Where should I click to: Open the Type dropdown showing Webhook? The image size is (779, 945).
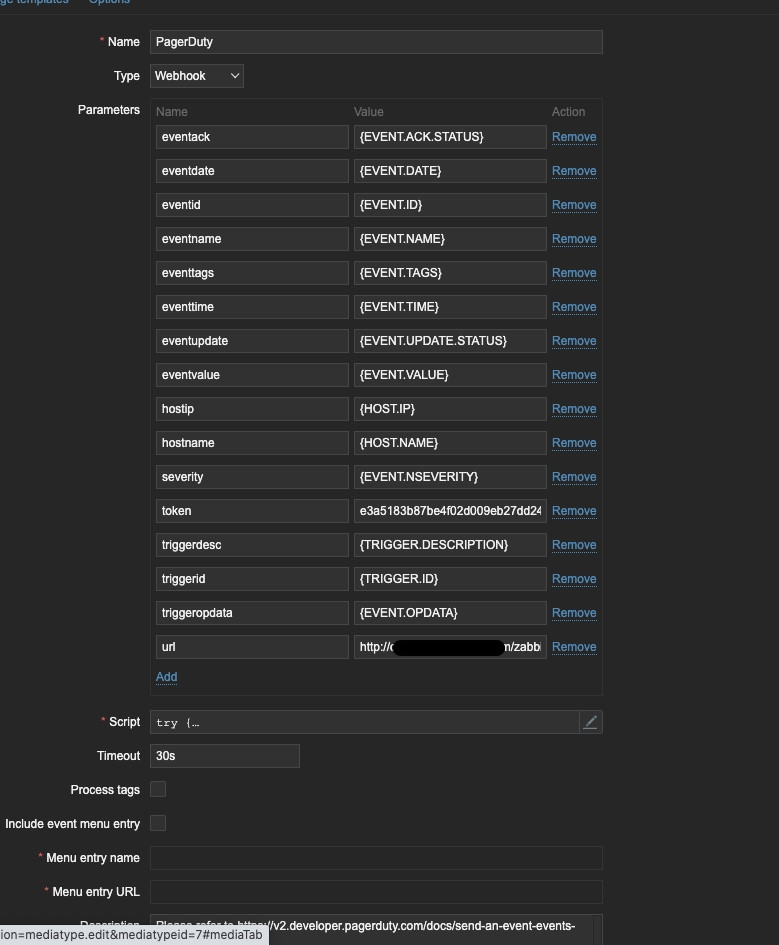pyautogui.click(x=197, y=76)
